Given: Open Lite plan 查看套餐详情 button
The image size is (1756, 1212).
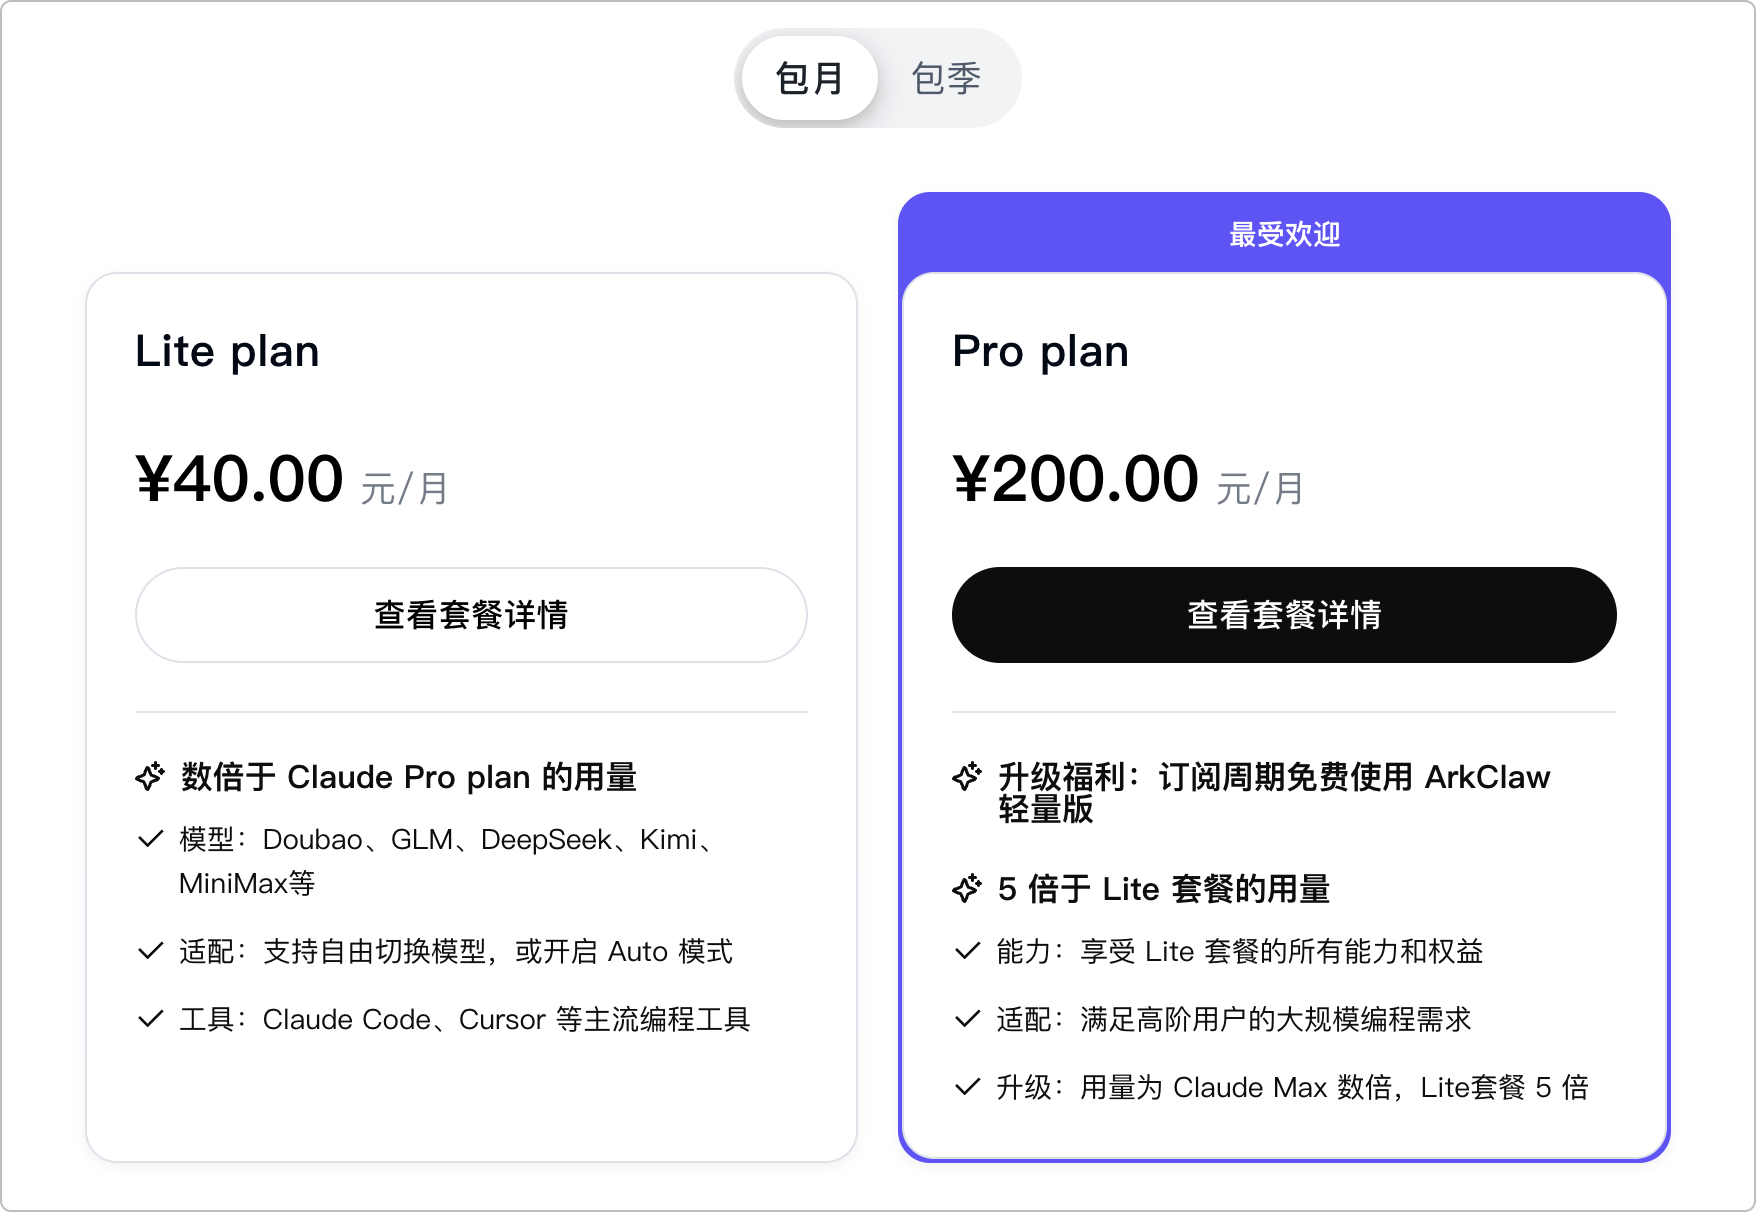Looking at the screenshot, I should [x=471, y=615].
